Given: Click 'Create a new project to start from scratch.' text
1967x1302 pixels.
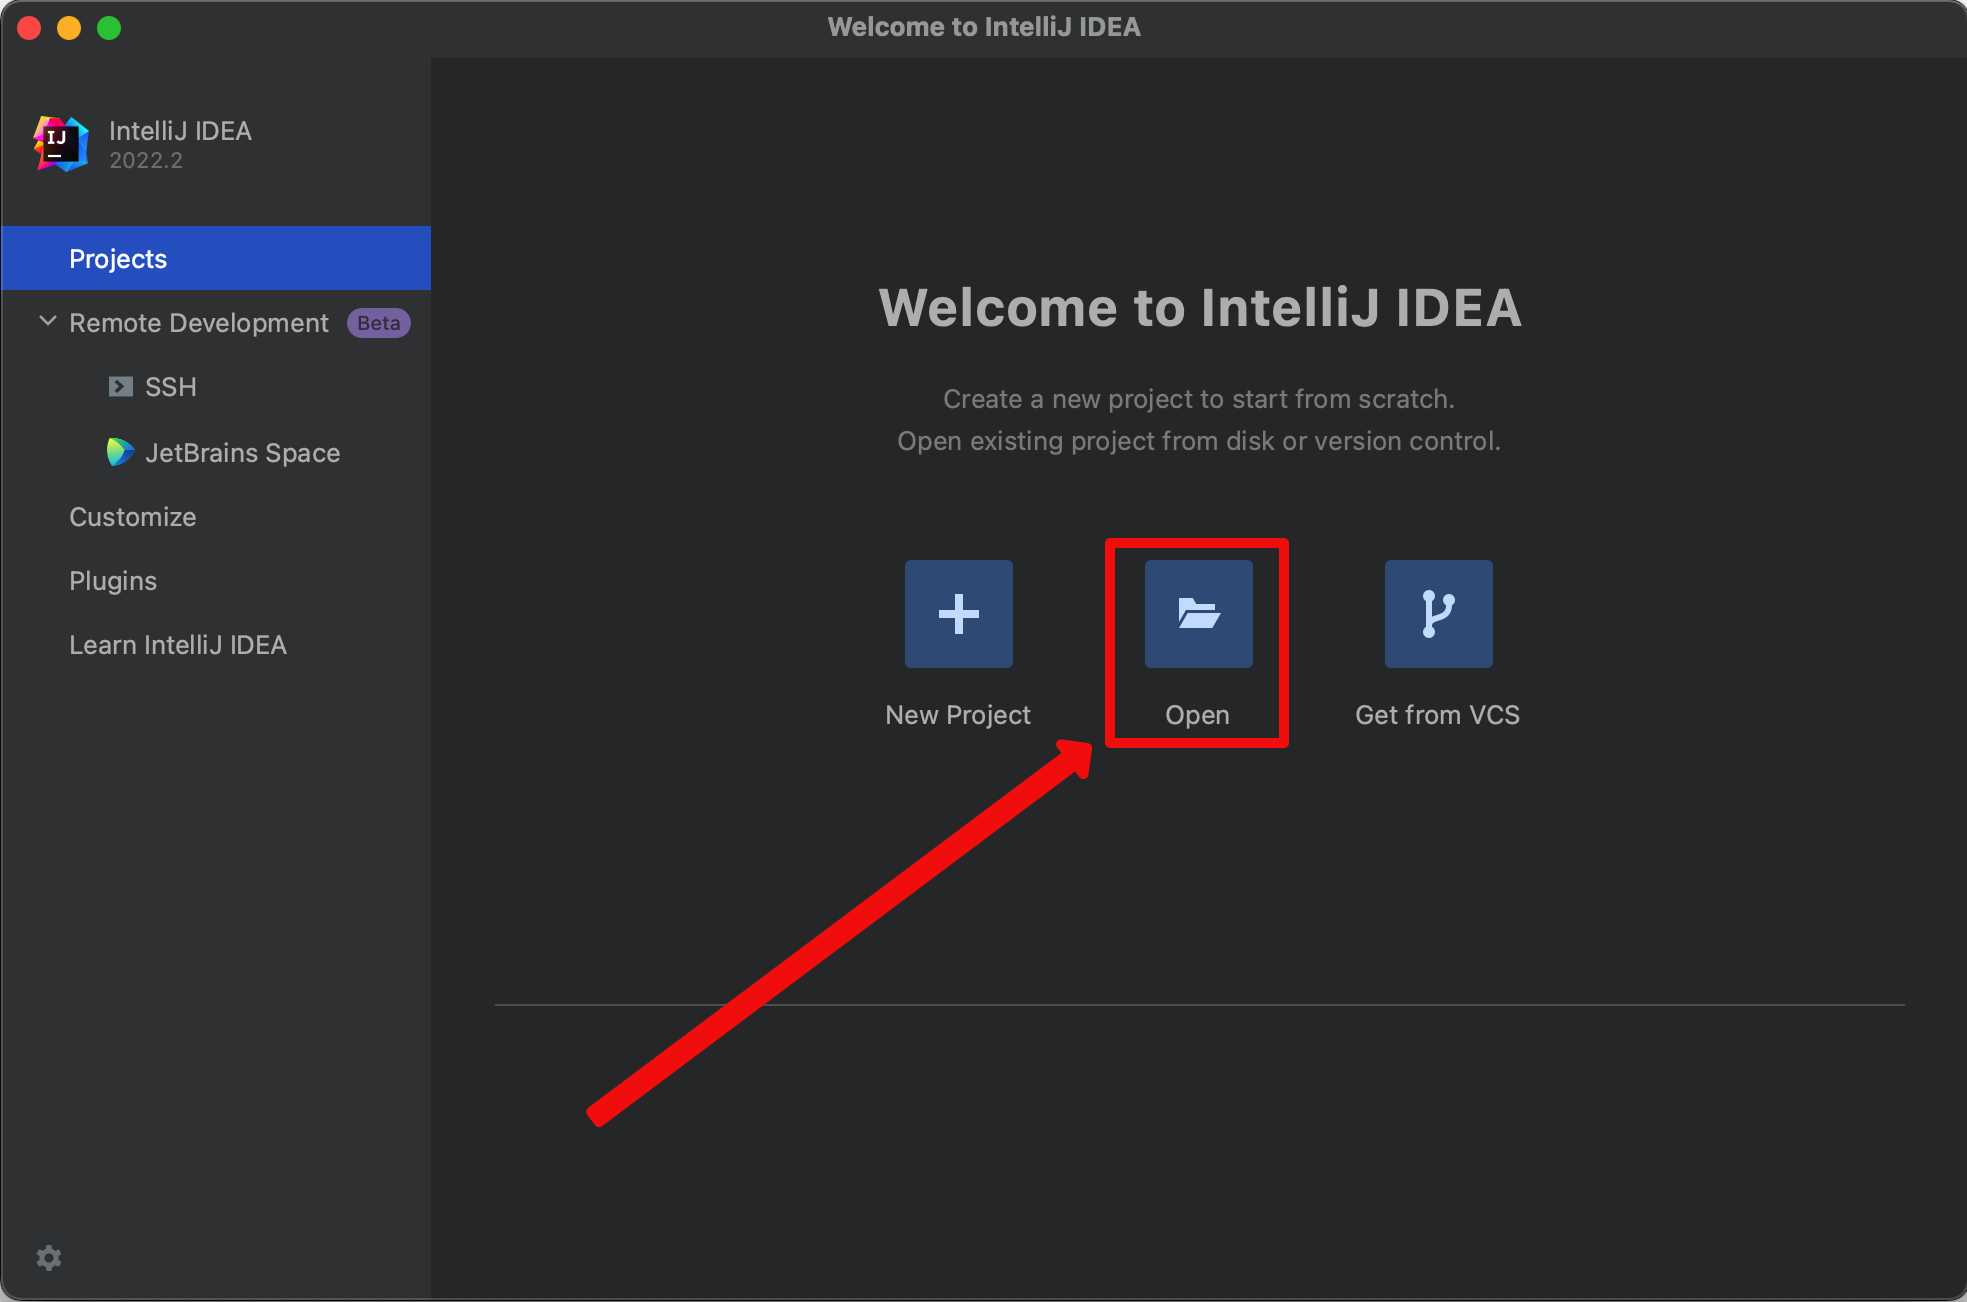Looking at the screenshot, I should pos(1199,399).
